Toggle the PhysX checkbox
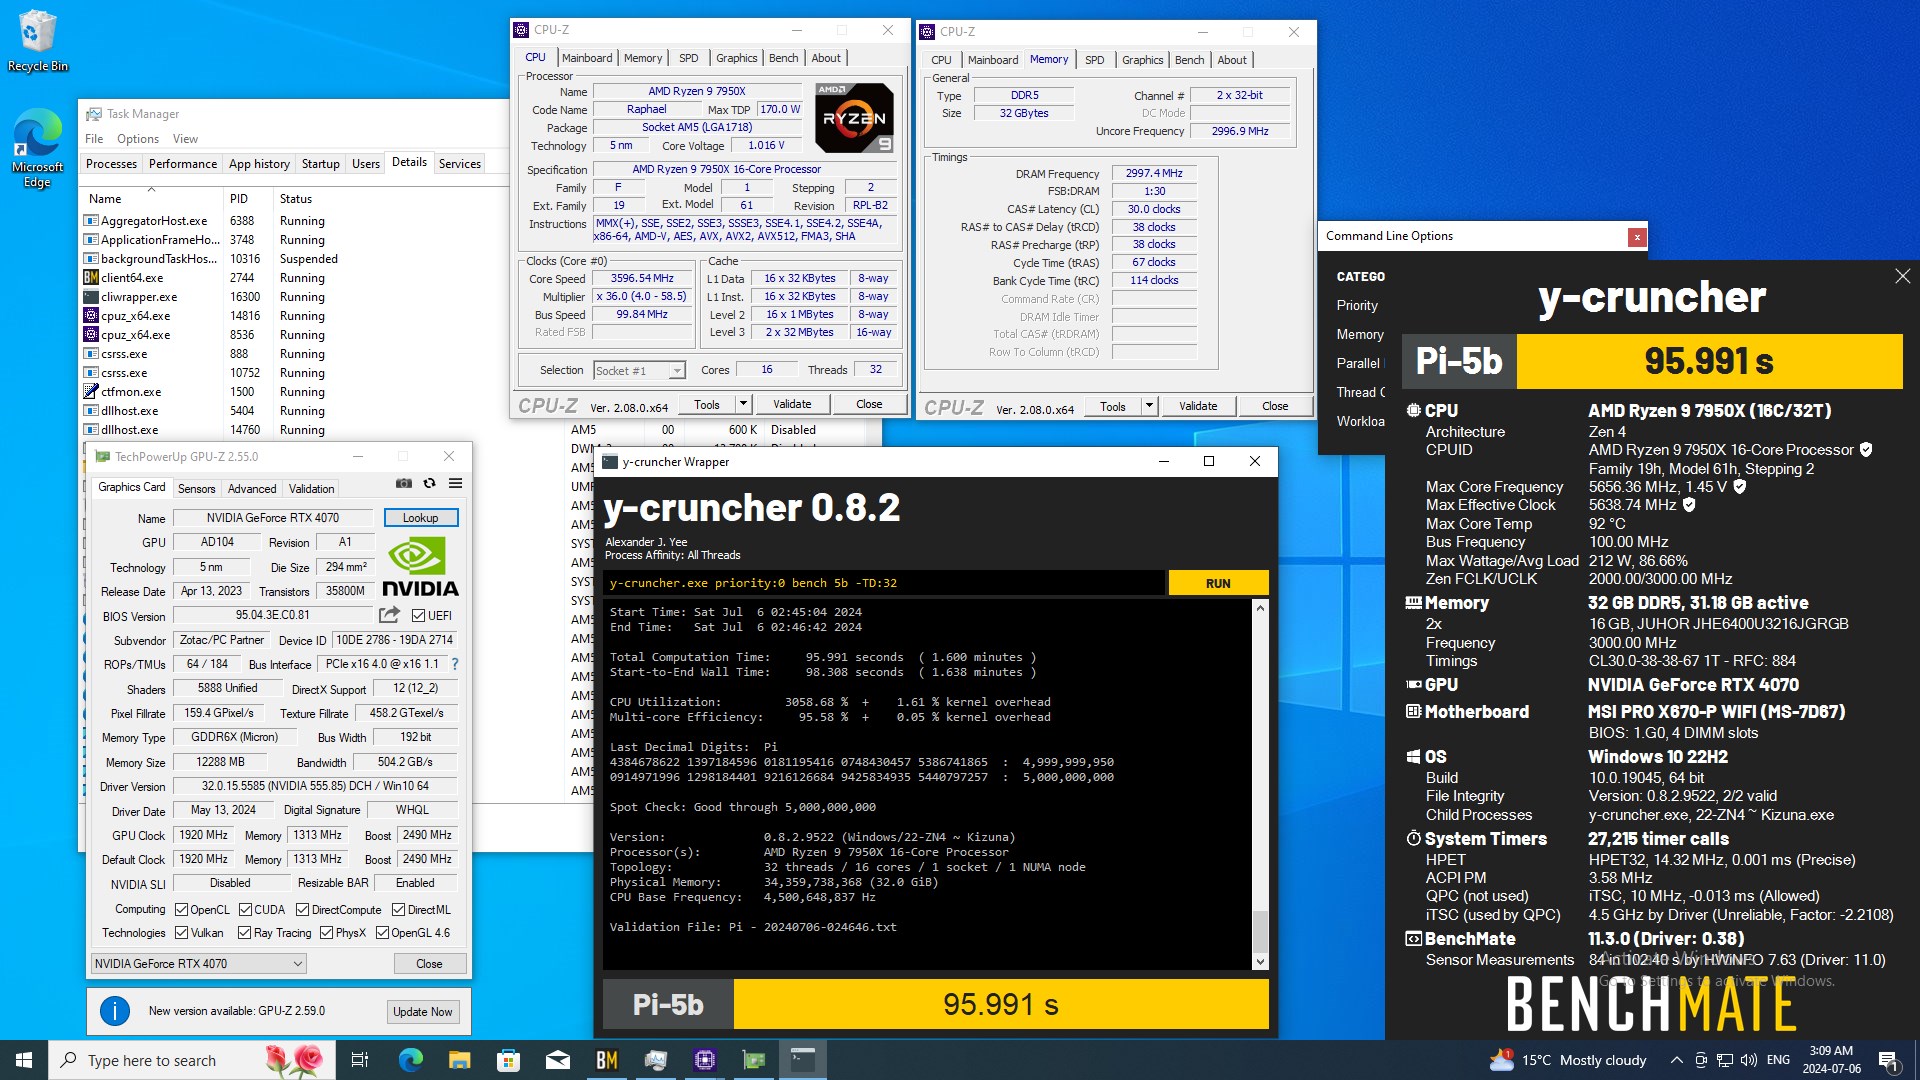1920x1080 pixels. (326, 933)
